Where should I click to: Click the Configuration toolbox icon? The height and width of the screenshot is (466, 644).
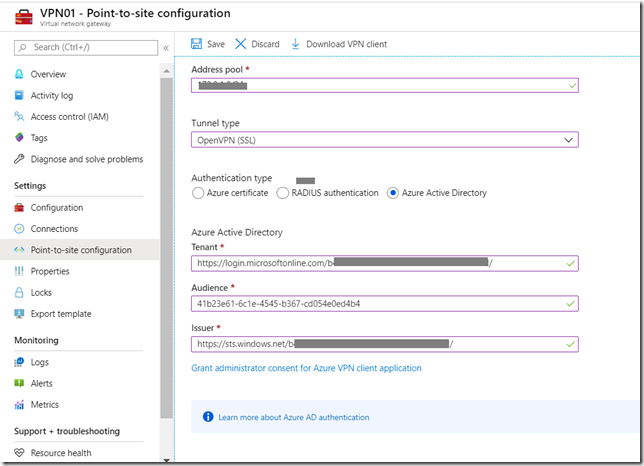(x=19, y=207)
